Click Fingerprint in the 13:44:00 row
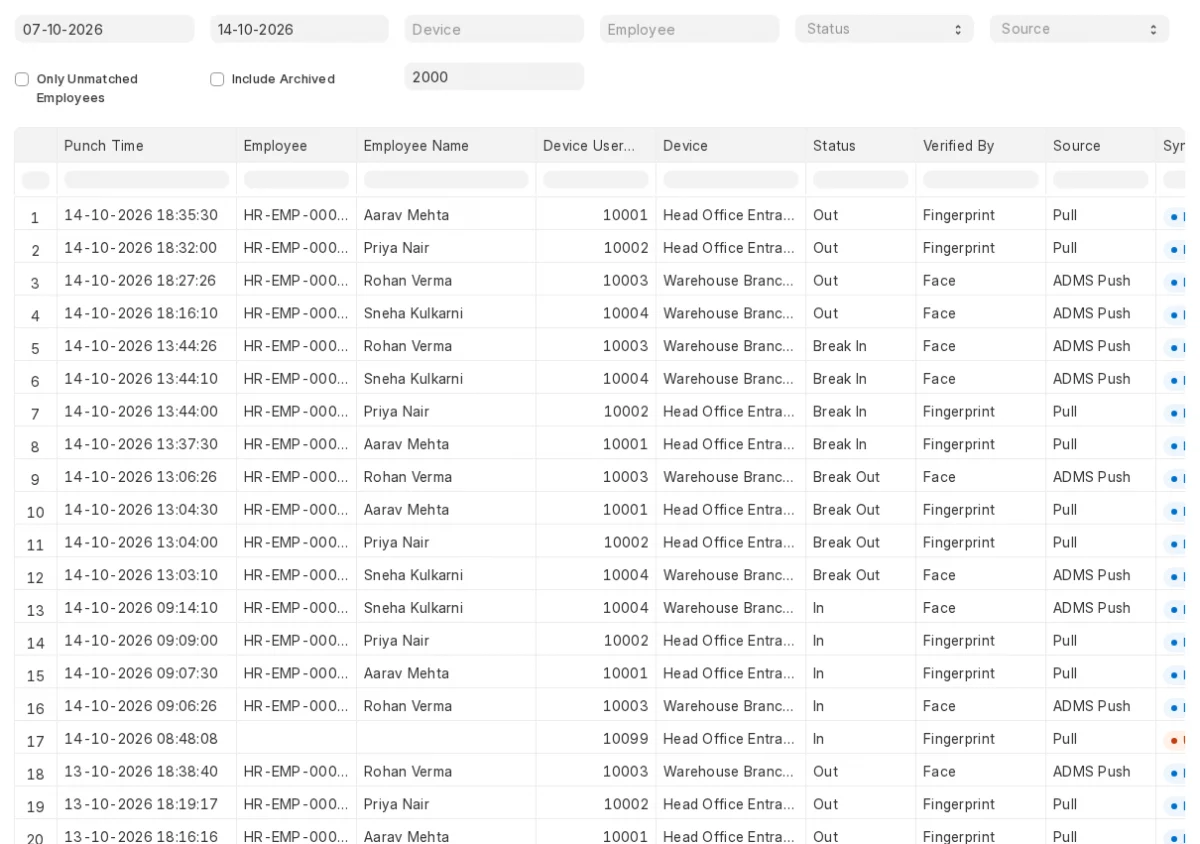This screenshot has width=1200, height=844. 959,411
